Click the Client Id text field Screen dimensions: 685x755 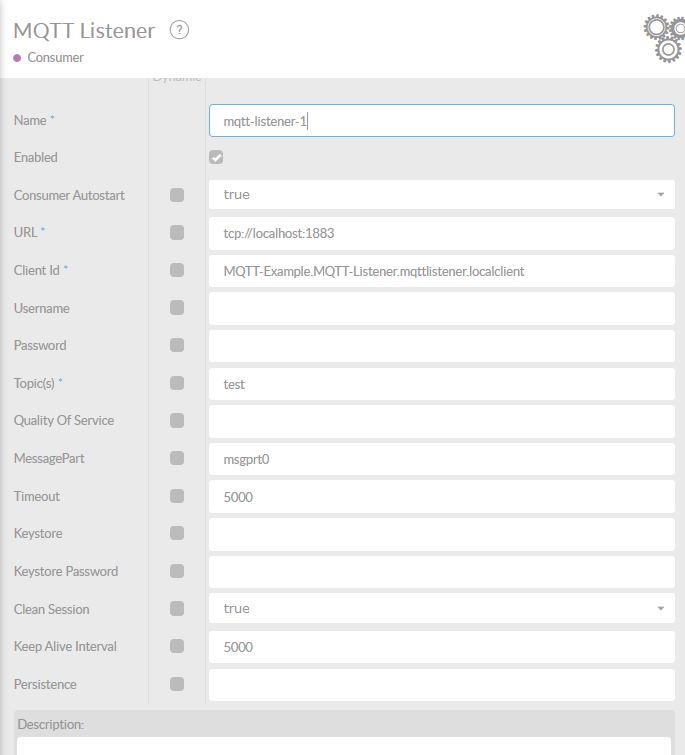441,271
